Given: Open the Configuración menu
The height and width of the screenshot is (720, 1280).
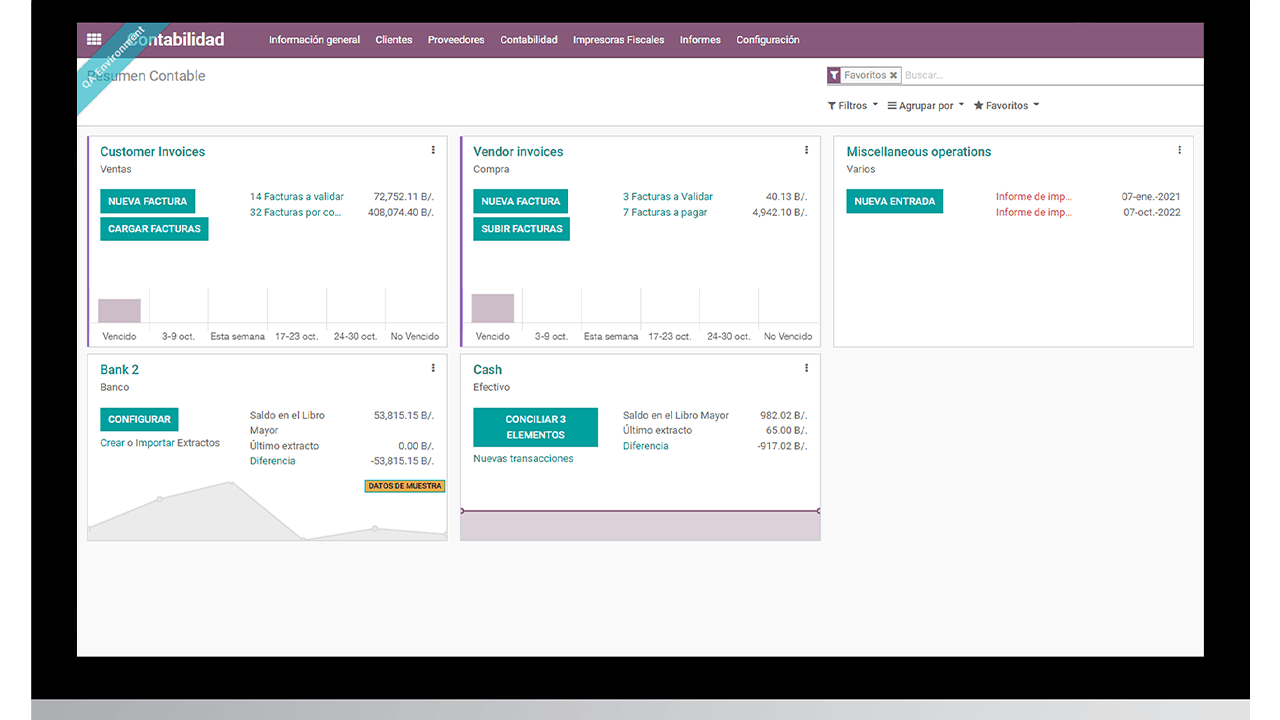Looking at the screenshot, I should (x=767, y=40).
